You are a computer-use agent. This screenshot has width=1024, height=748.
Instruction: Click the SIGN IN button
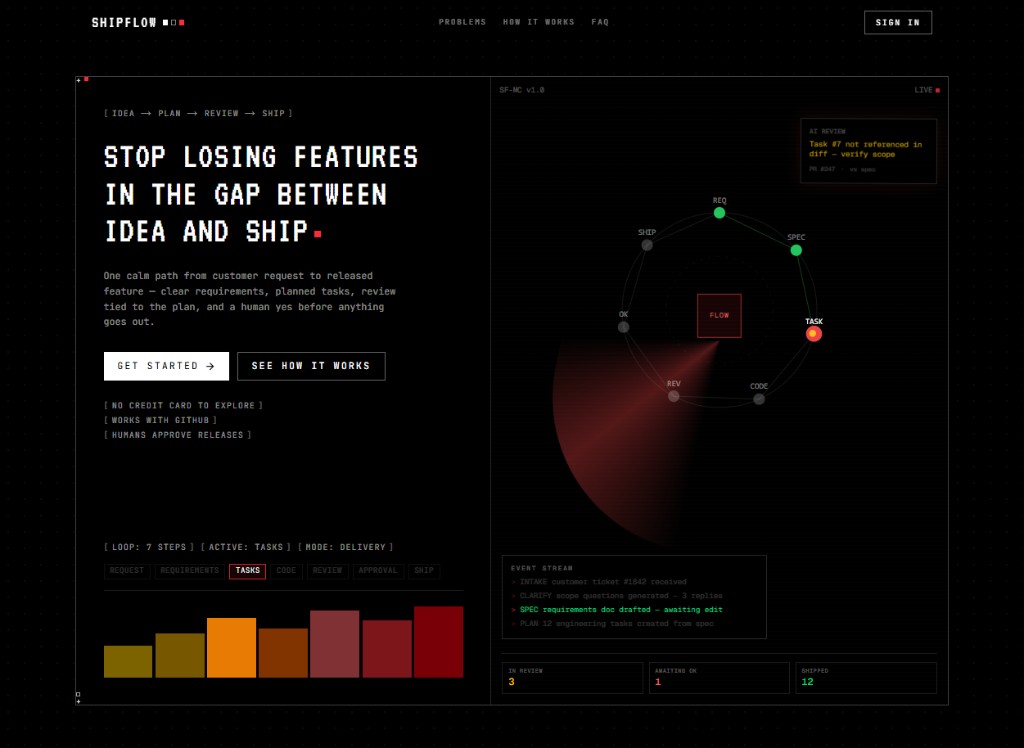click(x=898, y=23)
